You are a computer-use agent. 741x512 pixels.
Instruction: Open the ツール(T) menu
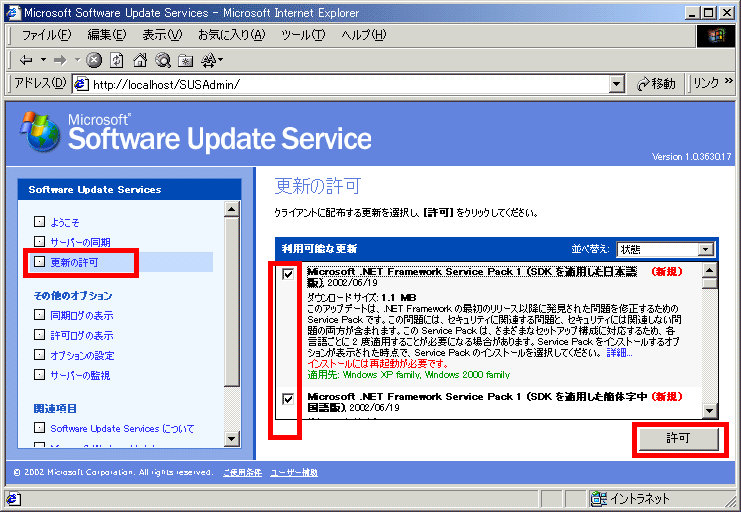[x=303, y=35]
